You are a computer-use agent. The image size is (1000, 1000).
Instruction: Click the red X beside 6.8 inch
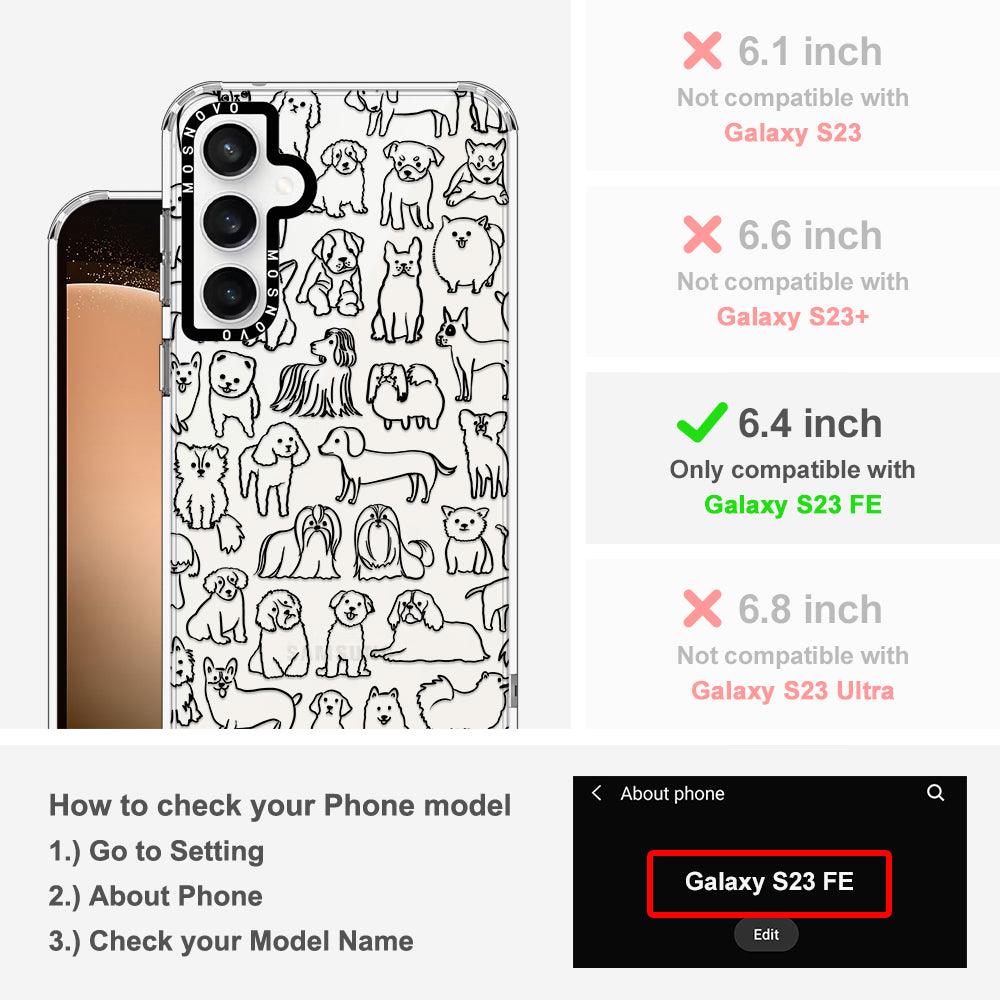pos(702,608)
